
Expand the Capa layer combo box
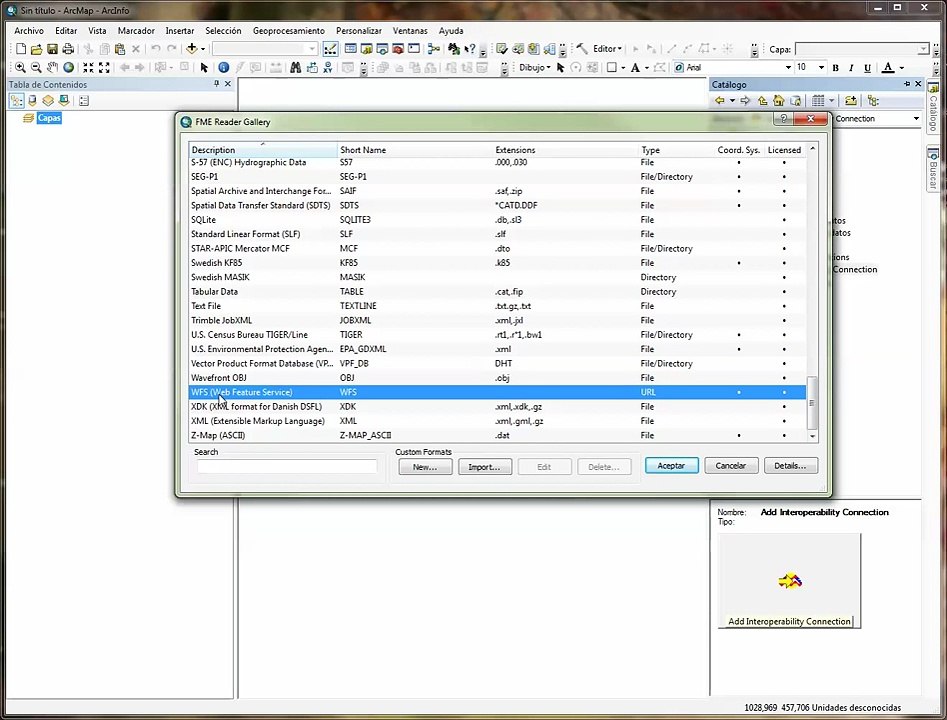tap(923, 49)
